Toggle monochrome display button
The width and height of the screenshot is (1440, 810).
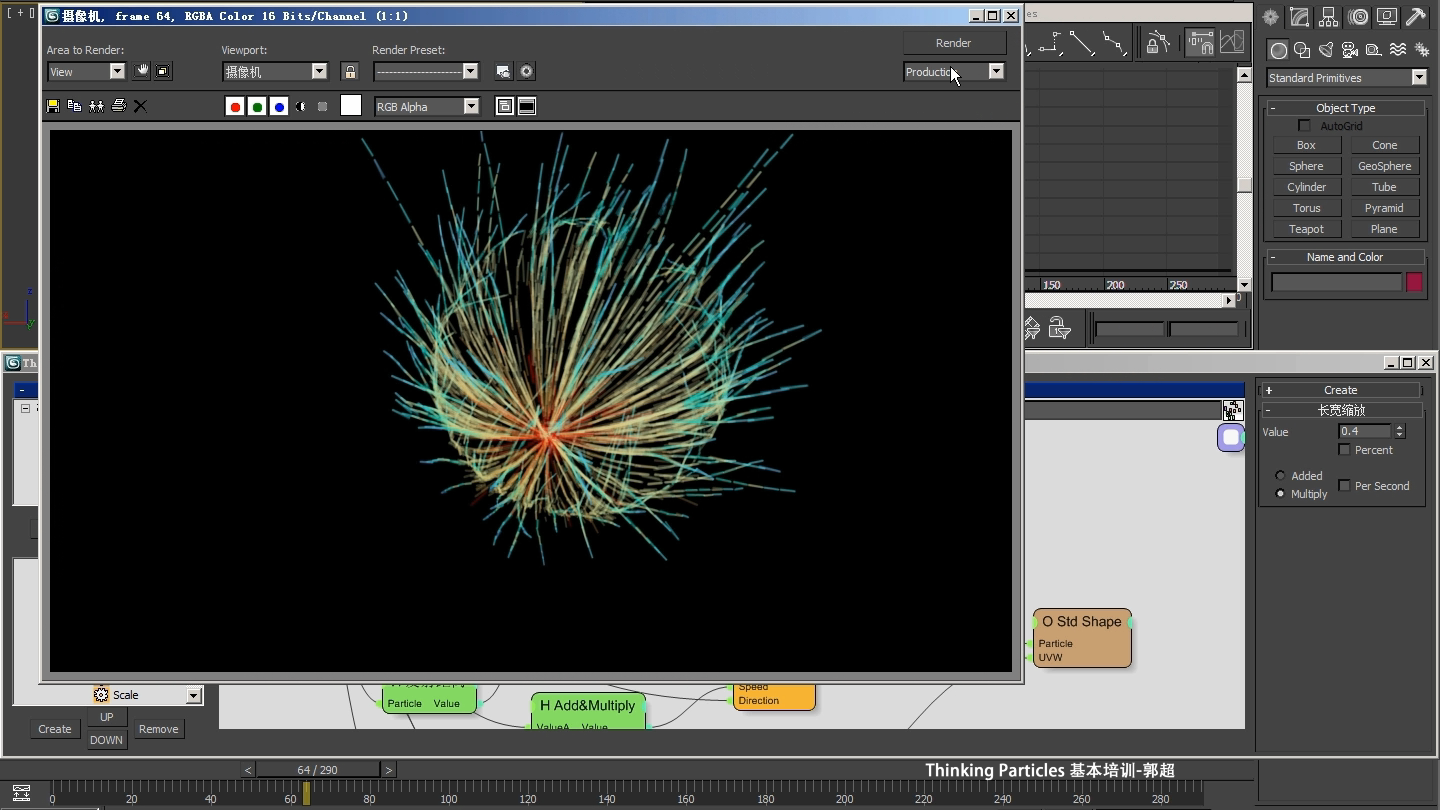pyautogui.click(x=322, y=107)
